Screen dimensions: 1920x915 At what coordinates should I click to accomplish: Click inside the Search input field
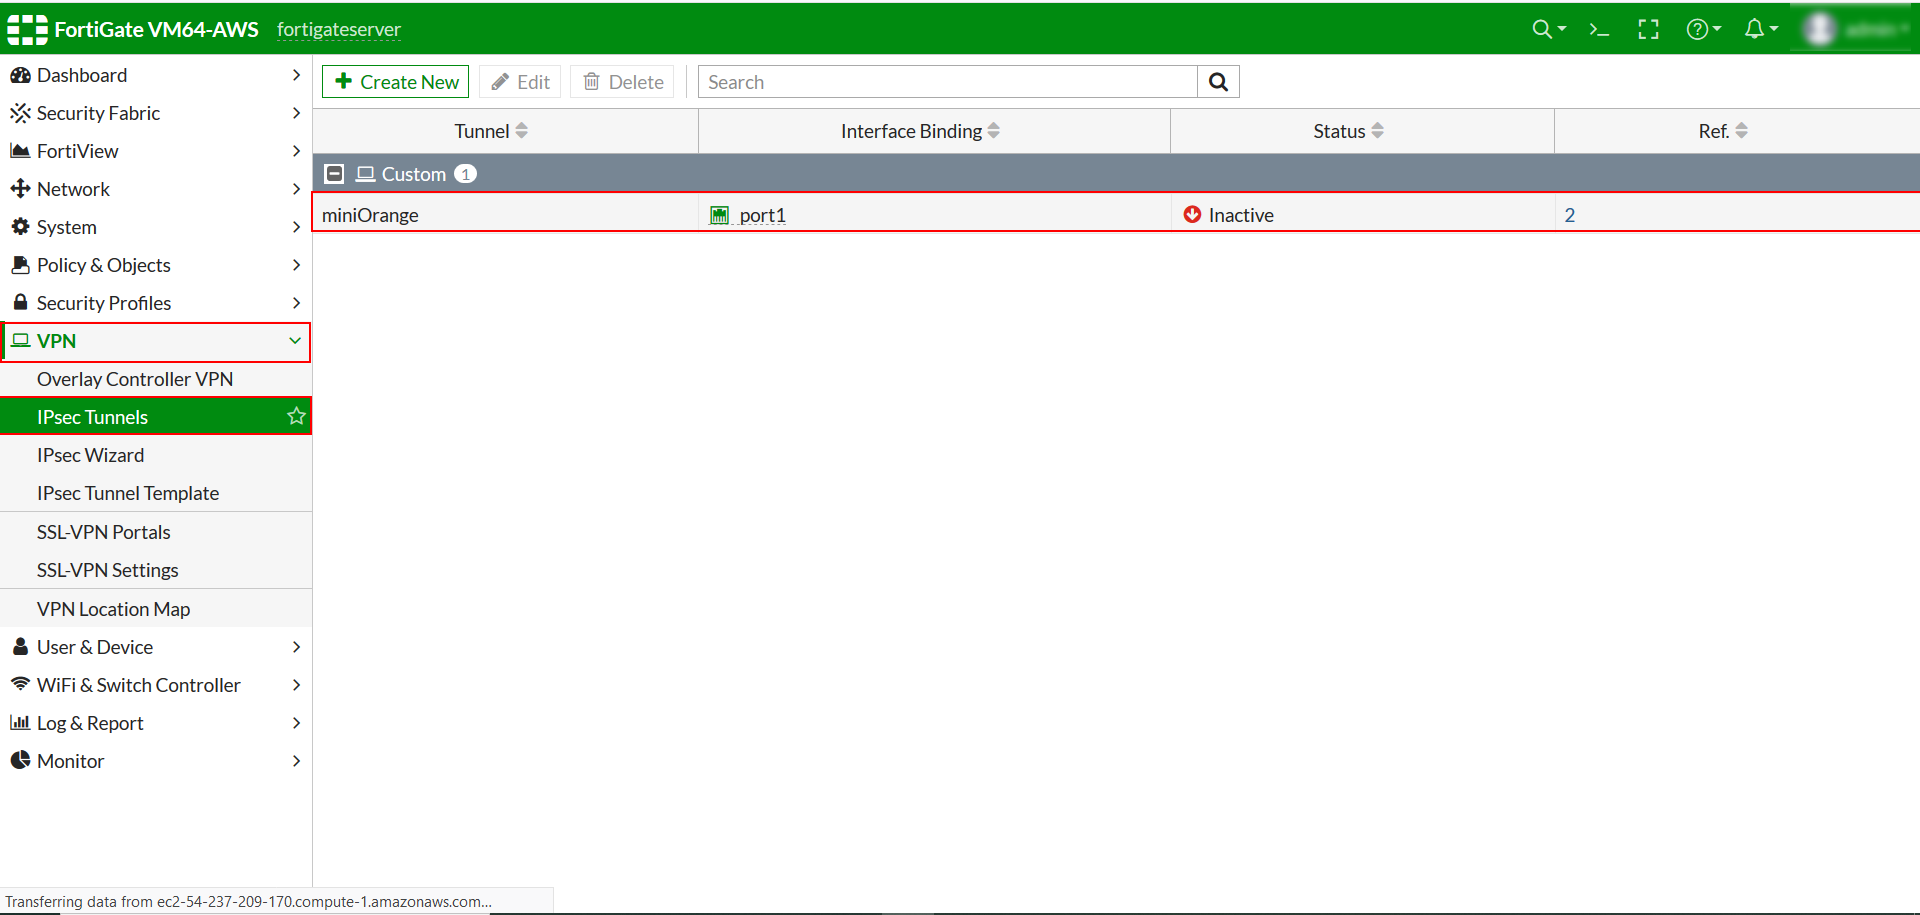click(x=946, y=81)
